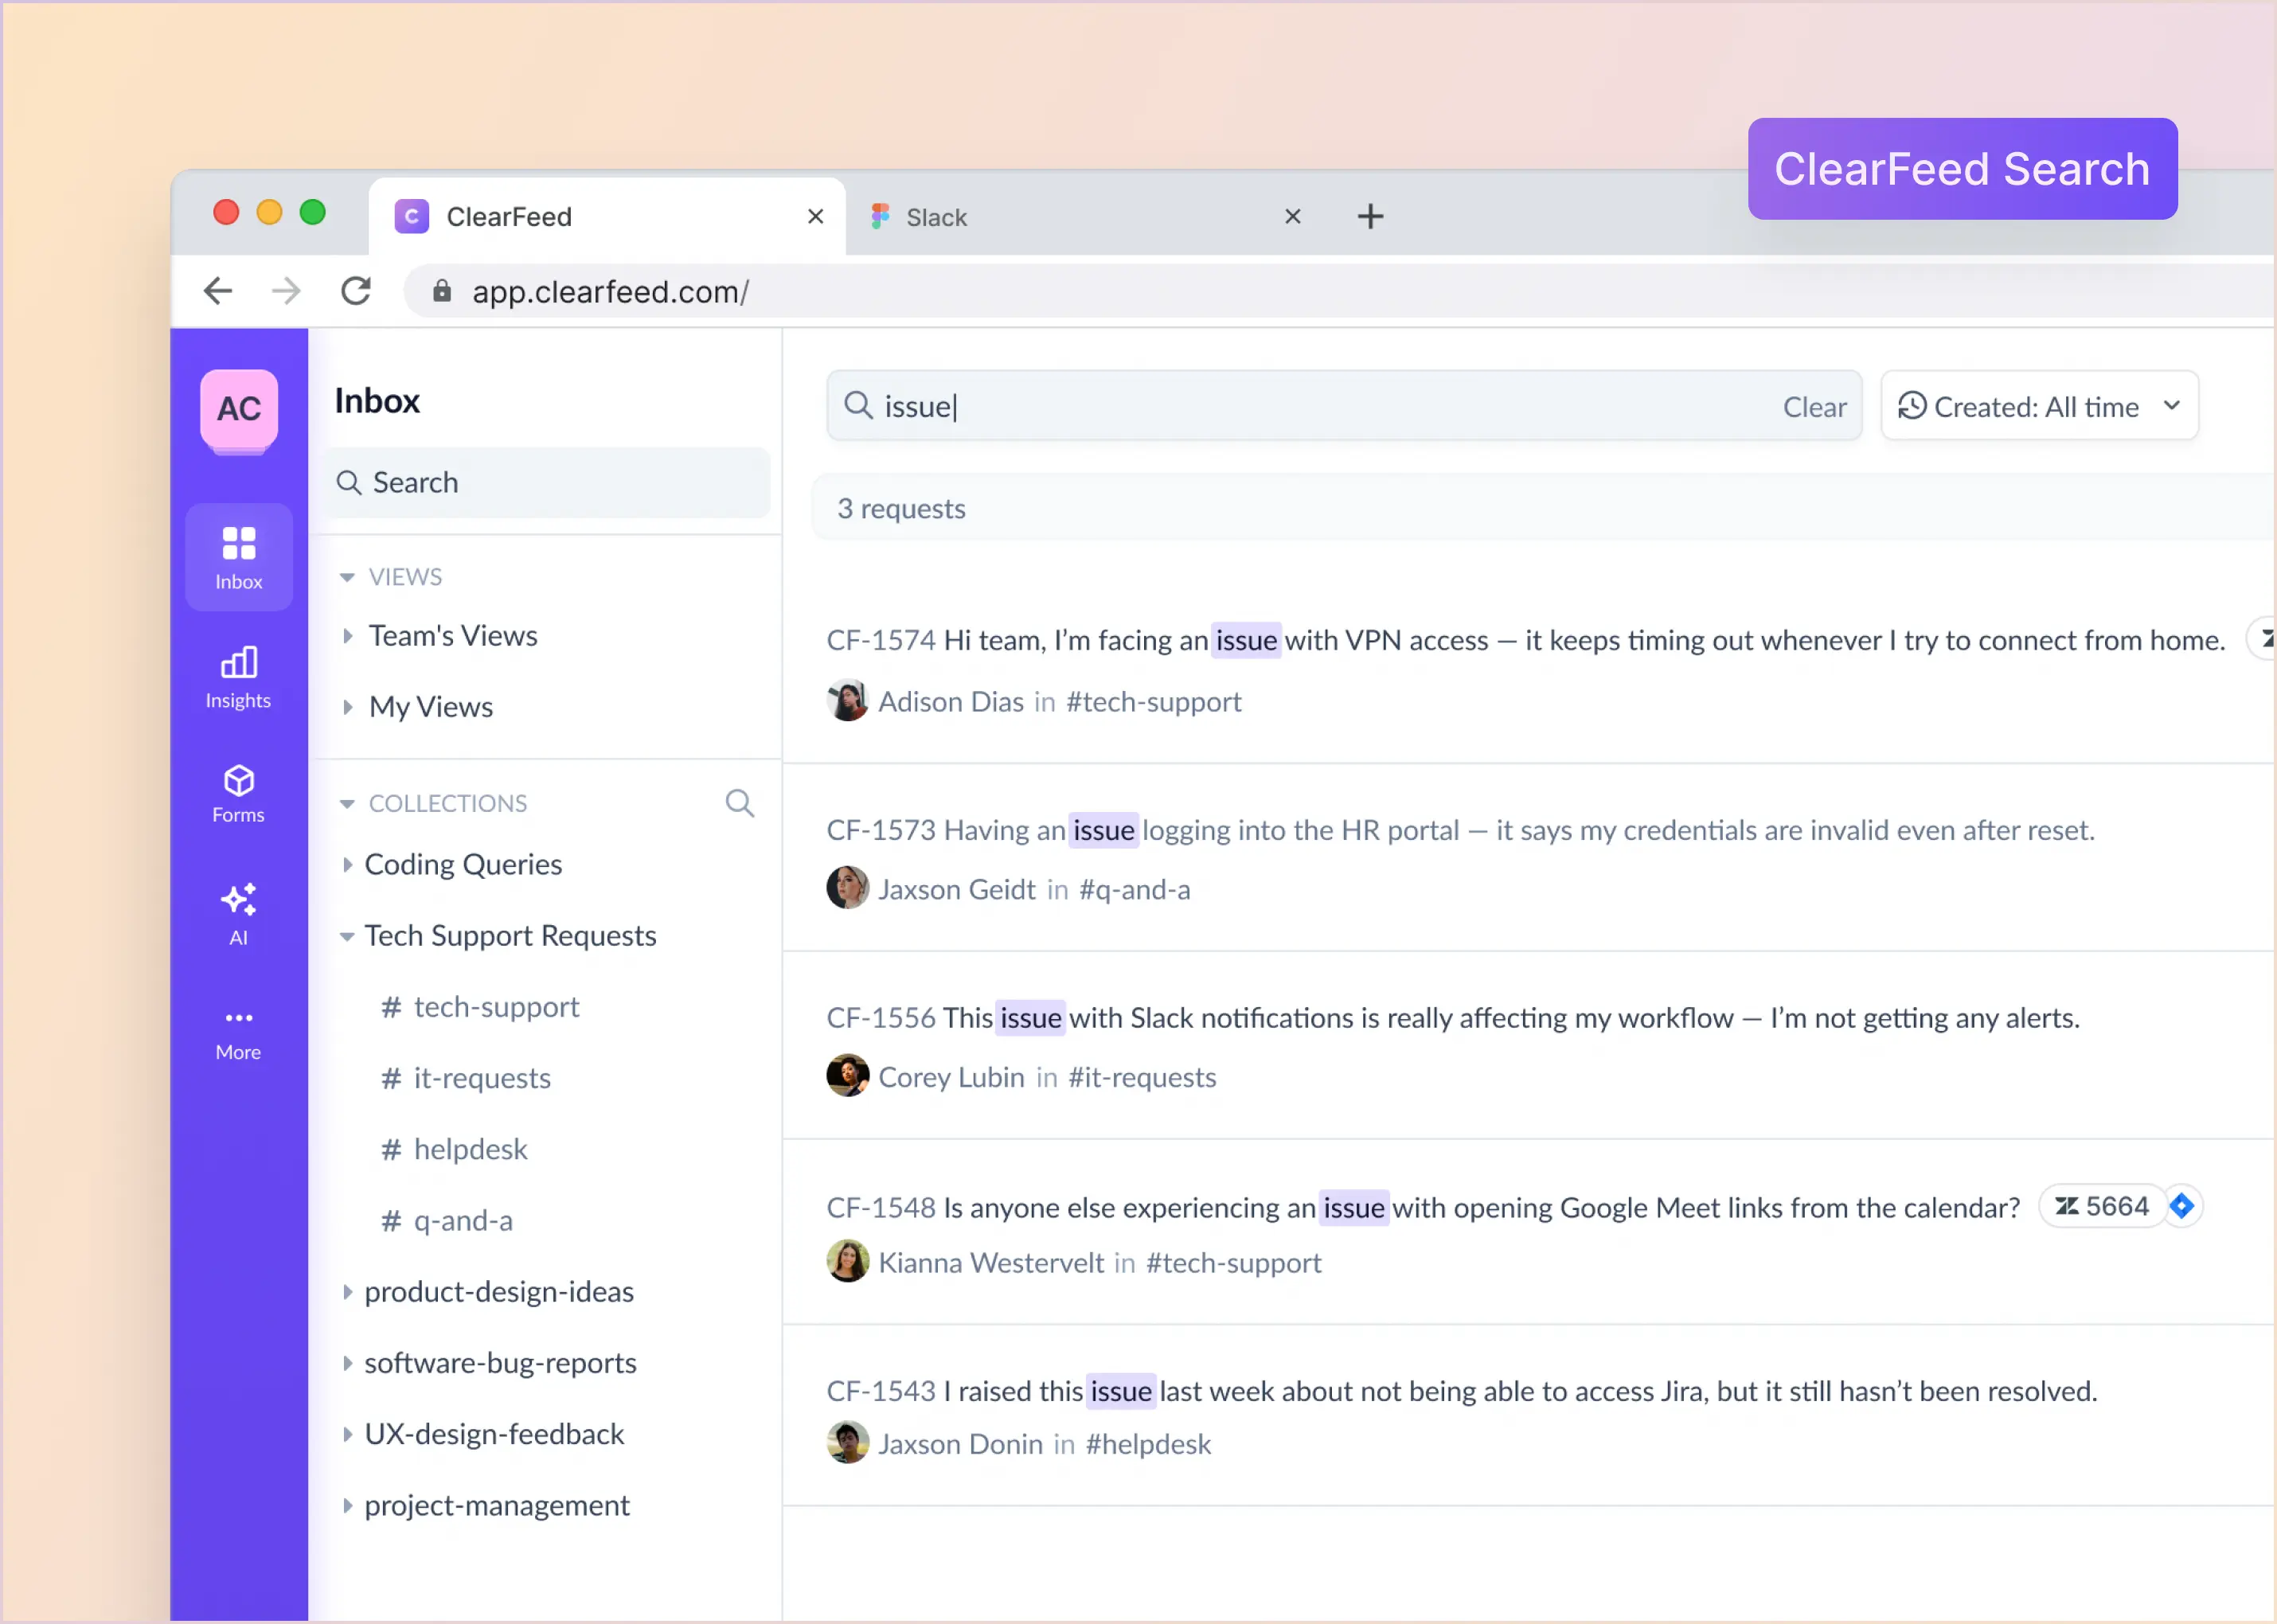Click the More options icon in sidebar

click(x=238, y=1030)
